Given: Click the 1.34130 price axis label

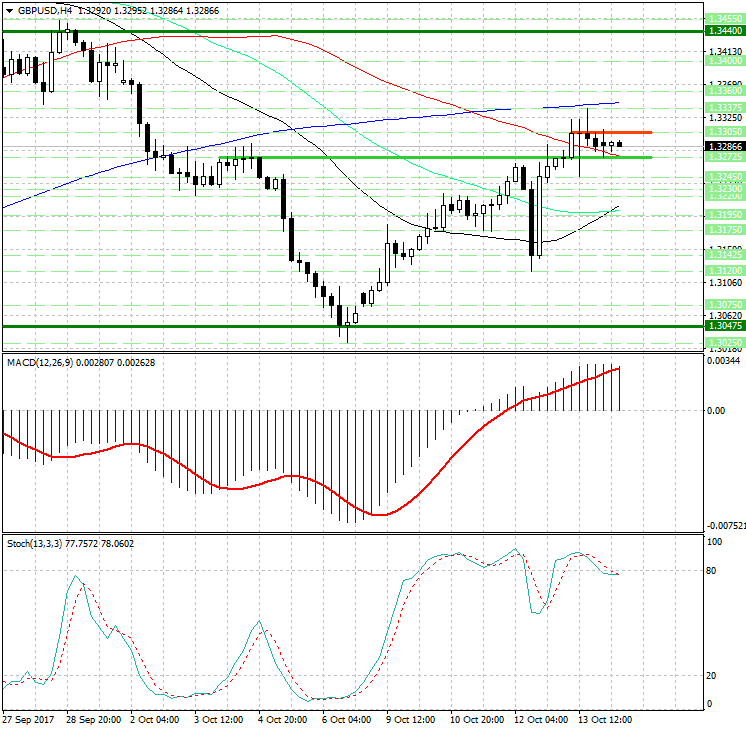Looking at the screenshot, I should point(725,51).
